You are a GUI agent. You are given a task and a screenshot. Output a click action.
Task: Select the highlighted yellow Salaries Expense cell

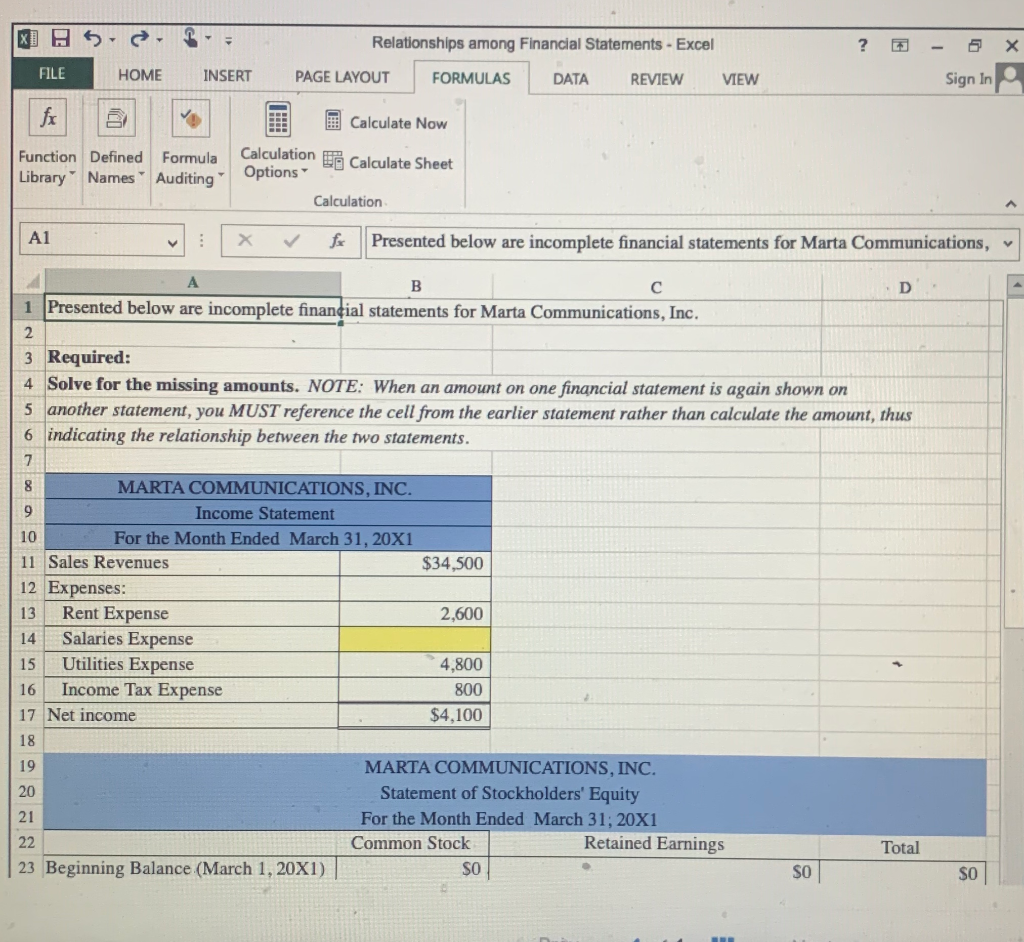click(x=414, y=638)
